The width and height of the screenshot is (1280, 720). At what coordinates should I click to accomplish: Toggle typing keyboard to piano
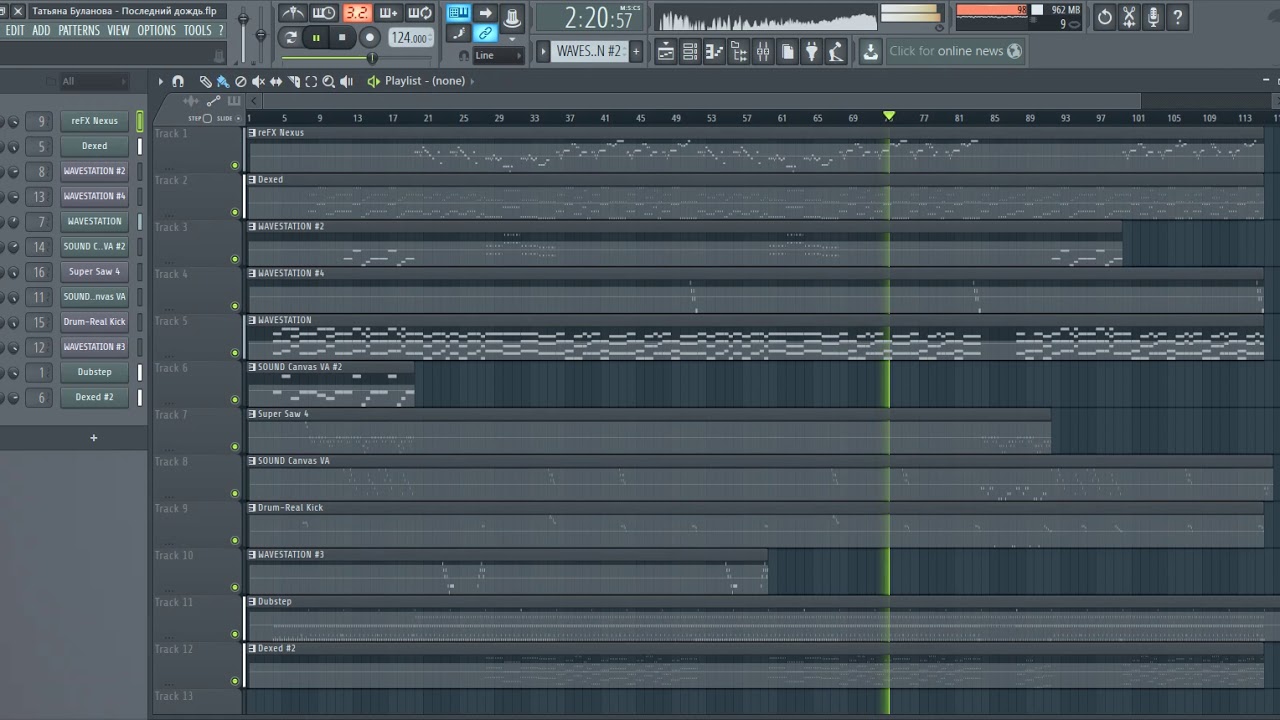[x=459, y=13]
